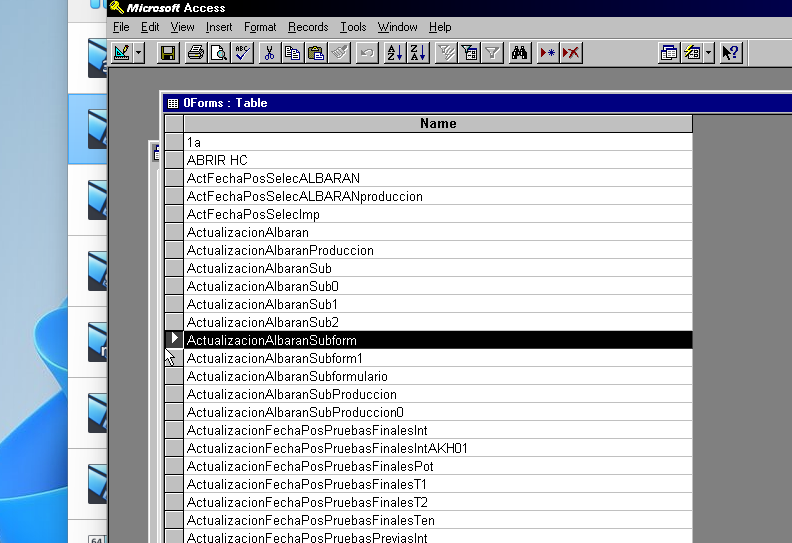Click the highlighted 'ActualizacionAlbaranSubform' cell
Screen dimensions: 792x543
pos(438,340)
